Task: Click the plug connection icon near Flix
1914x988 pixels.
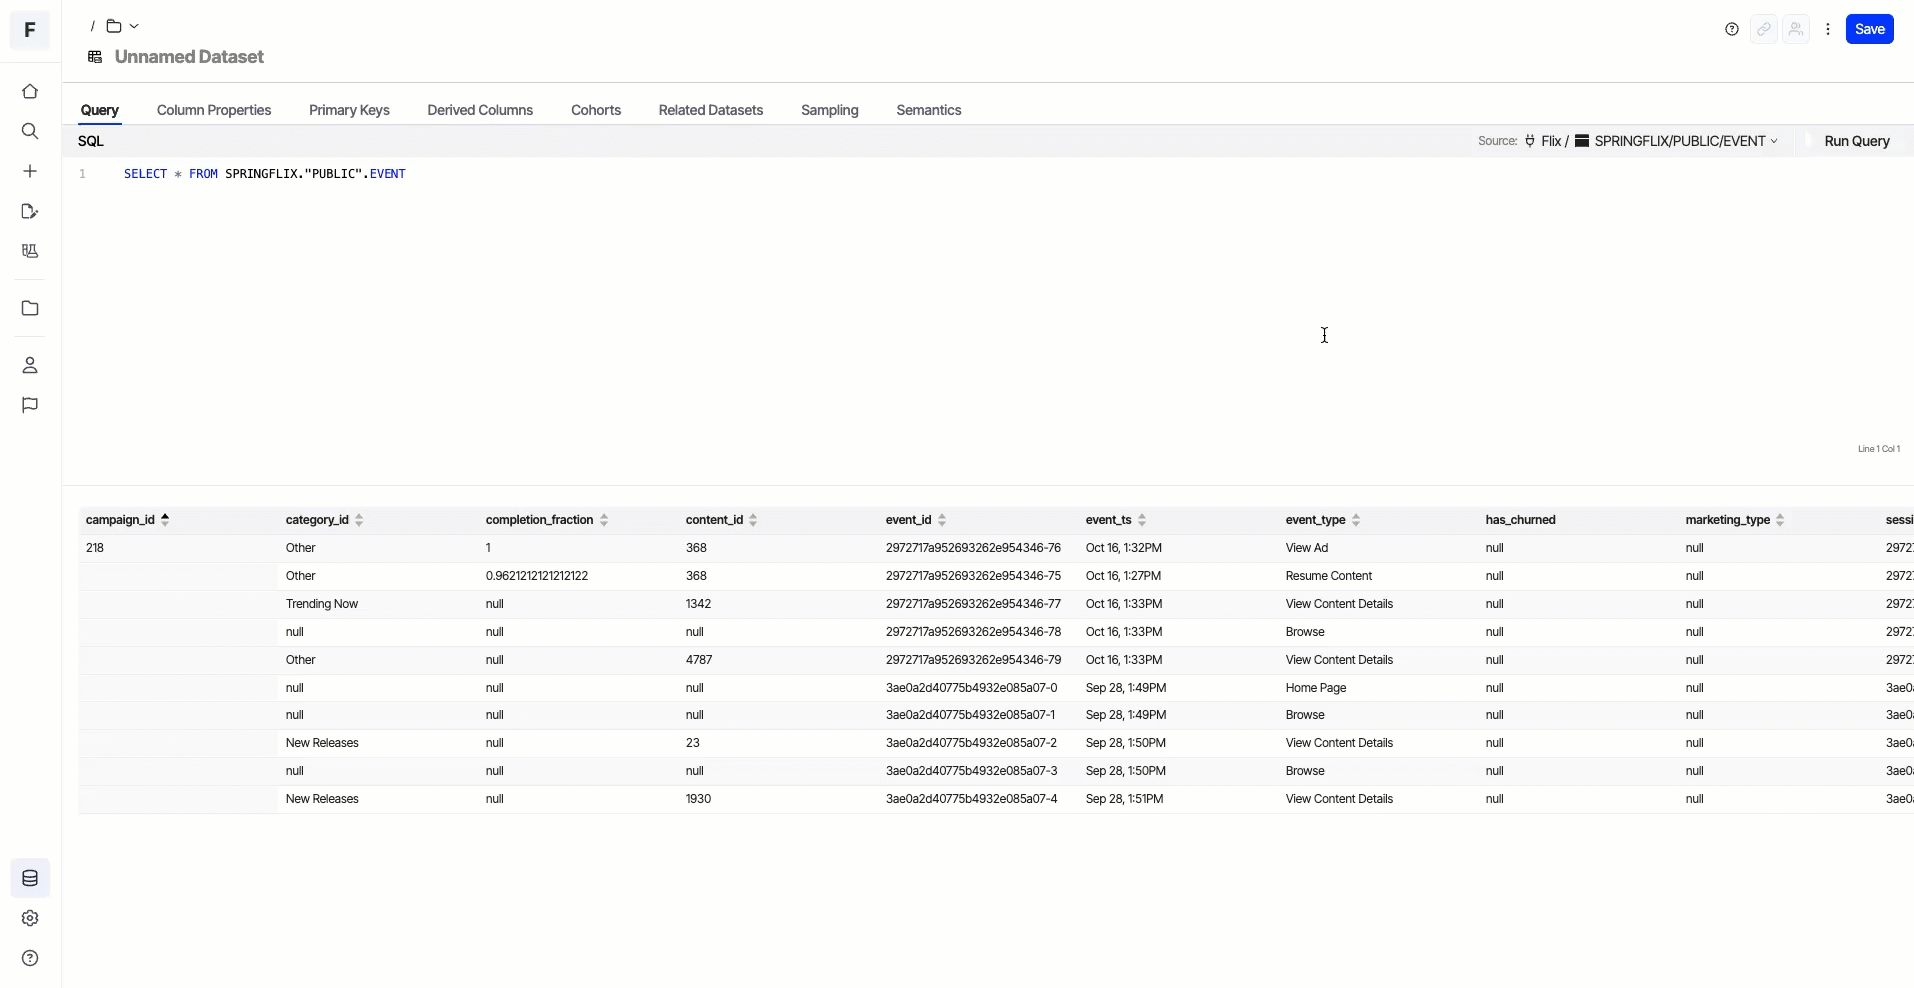Action: 1530,141
